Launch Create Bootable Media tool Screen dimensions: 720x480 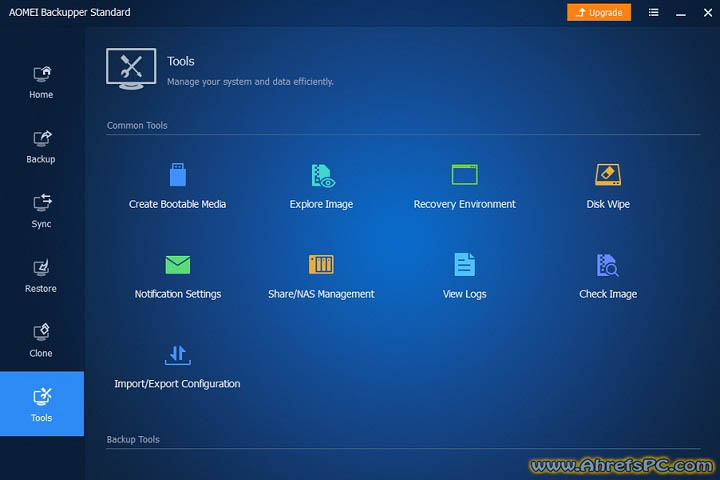(x=178, y=186)
